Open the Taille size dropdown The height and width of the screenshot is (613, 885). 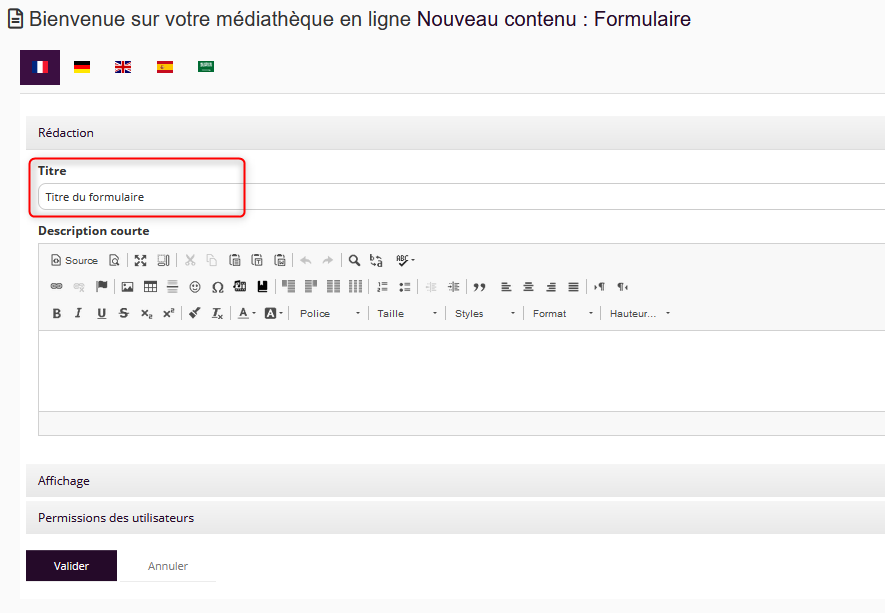pyautogui.click(x=407, y=314)
